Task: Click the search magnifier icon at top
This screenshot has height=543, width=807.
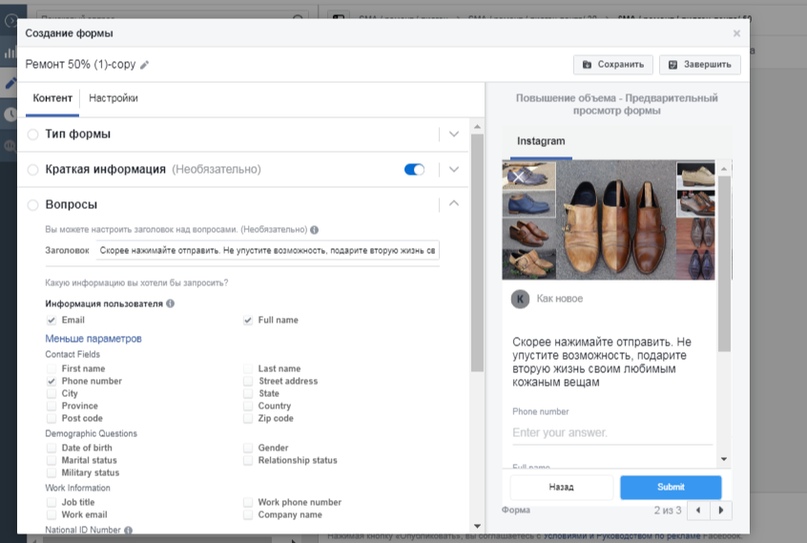Action: pos(300,19)
